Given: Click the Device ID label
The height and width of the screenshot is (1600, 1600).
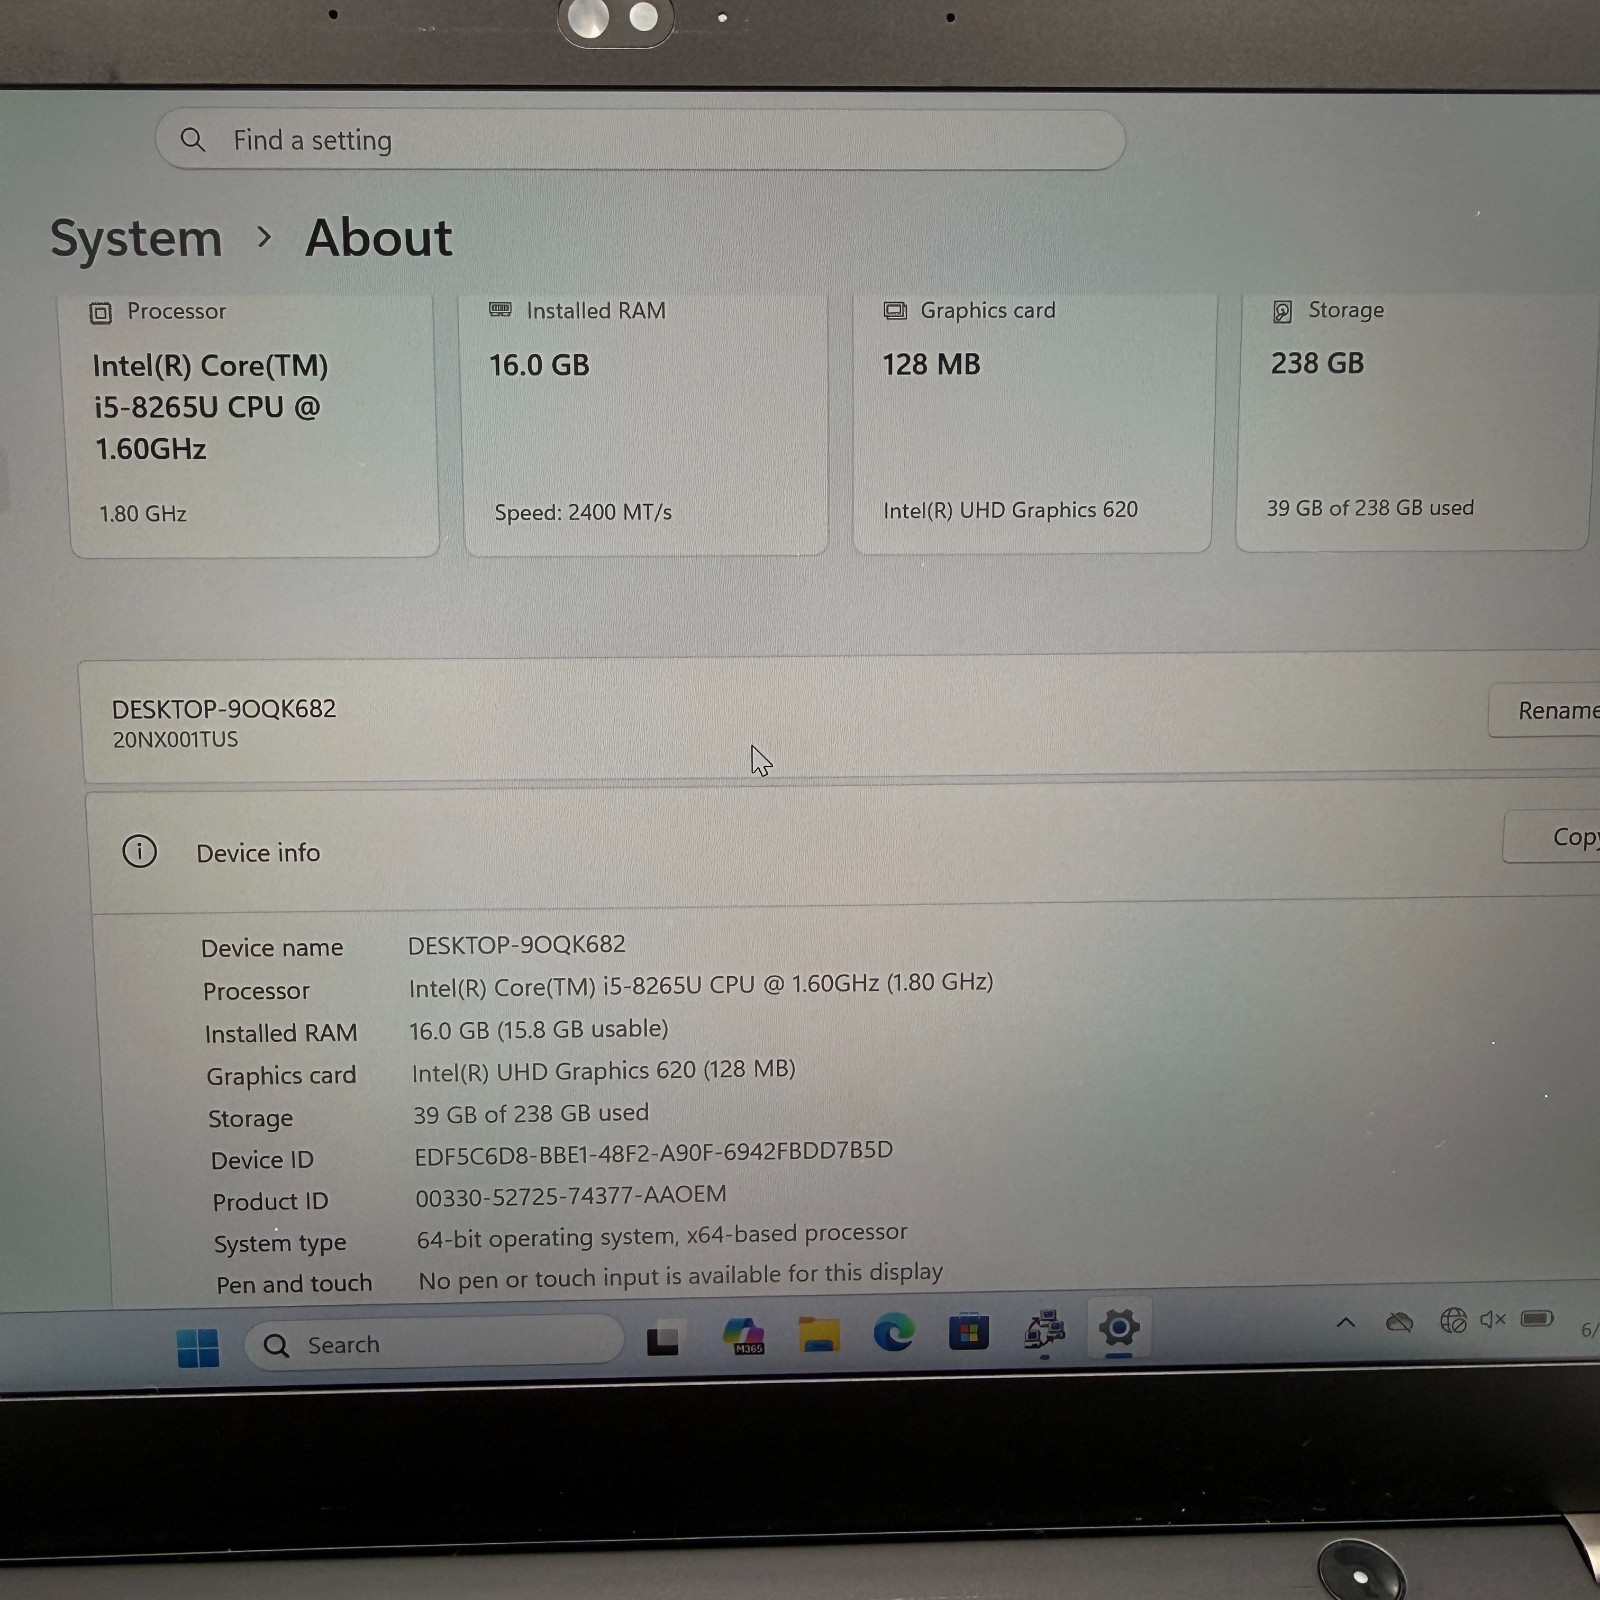Looking at the screenshot, I should [262, 1160].
